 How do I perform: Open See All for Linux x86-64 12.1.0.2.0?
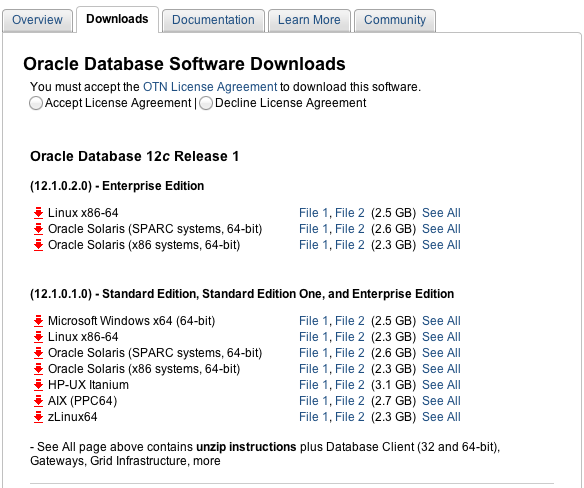coord(441,213)
